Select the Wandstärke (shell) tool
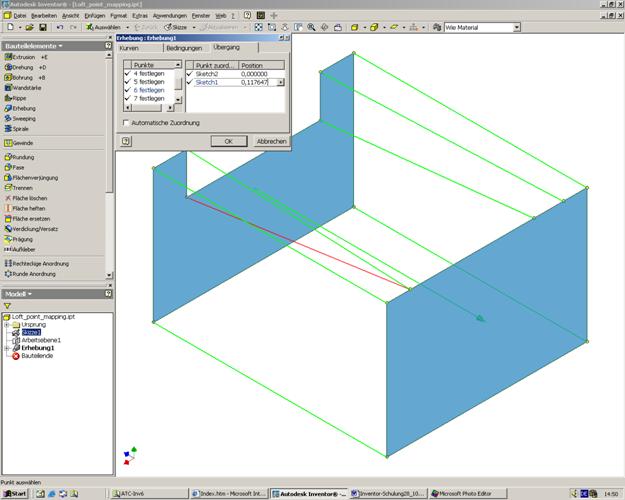This screenshot has height=500, width=625. [x=23, y=88]
